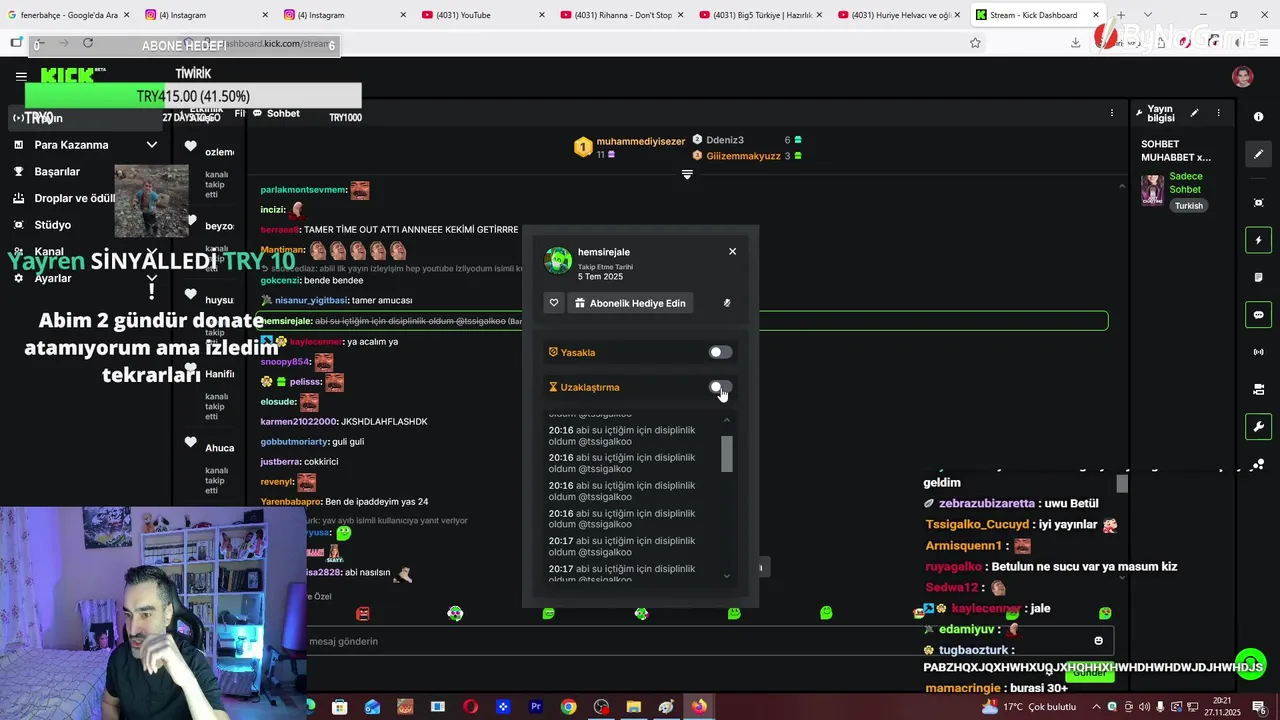The width and height of the screenshot is (1280, 720).
Task: Open File Explorer from the taskbar
Action: [633, 707]
